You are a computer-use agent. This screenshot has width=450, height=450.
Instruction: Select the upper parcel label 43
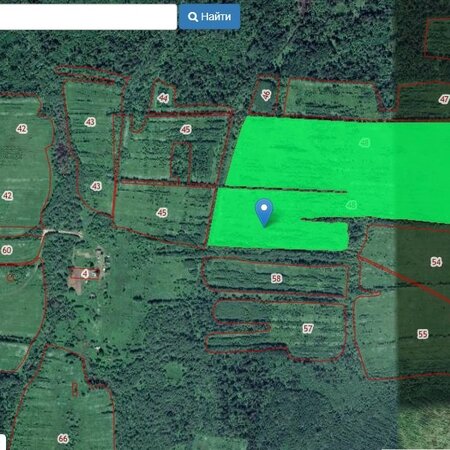[x=90, y=122]
